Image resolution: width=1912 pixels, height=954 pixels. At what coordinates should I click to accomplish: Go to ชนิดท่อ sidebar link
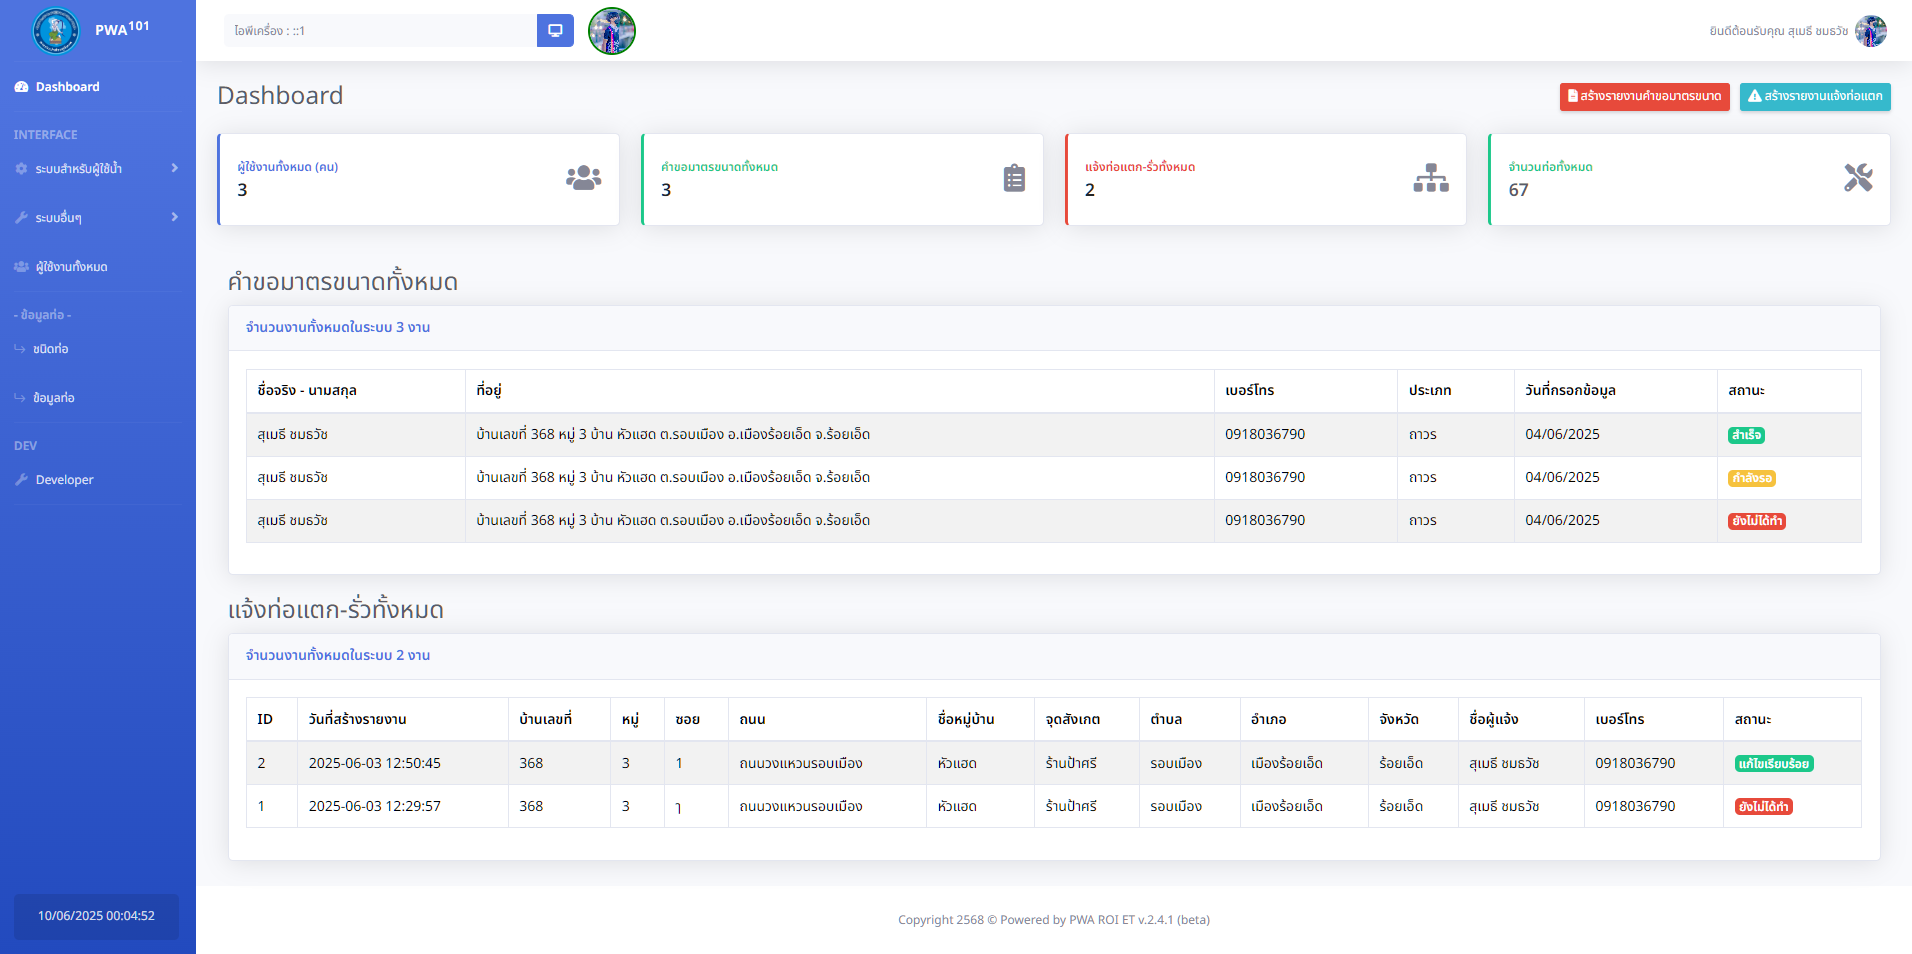(51, 349)
